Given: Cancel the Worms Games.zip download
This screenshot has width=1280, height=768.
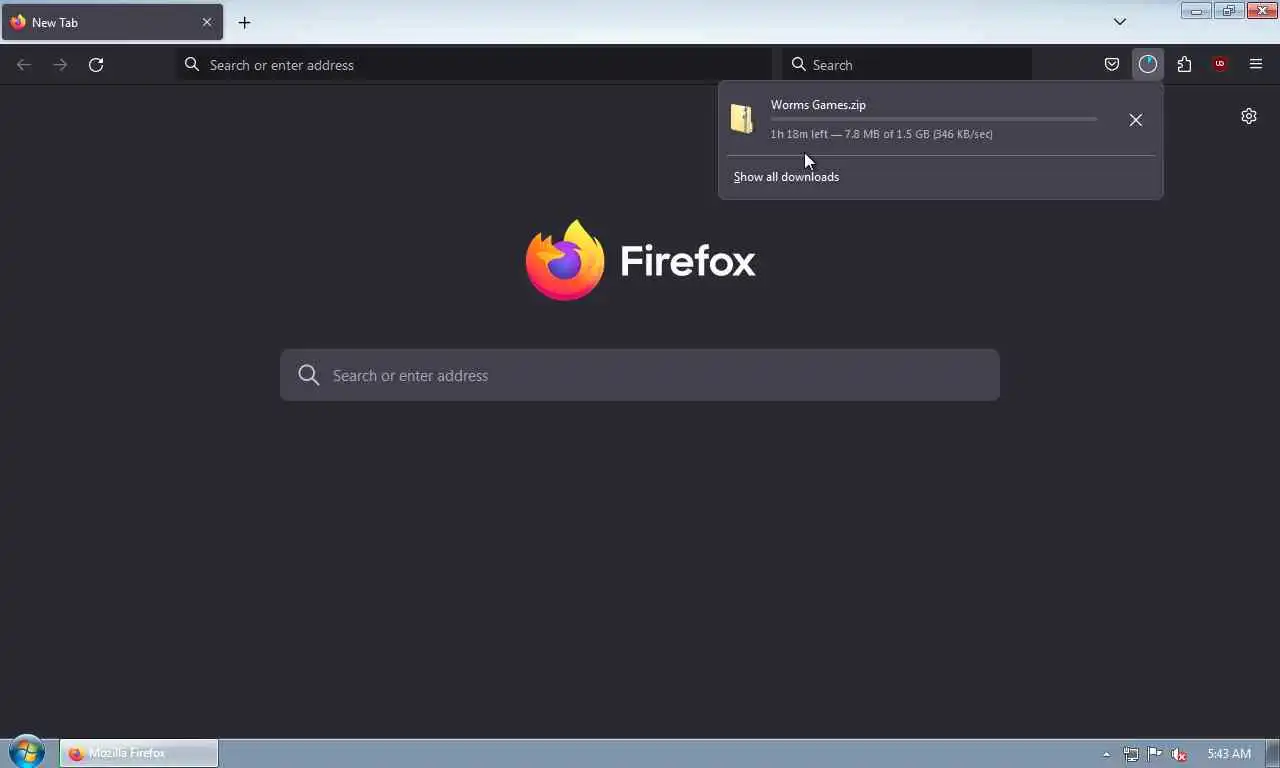Looking at the screenshot, I should tap(1136, 120).
